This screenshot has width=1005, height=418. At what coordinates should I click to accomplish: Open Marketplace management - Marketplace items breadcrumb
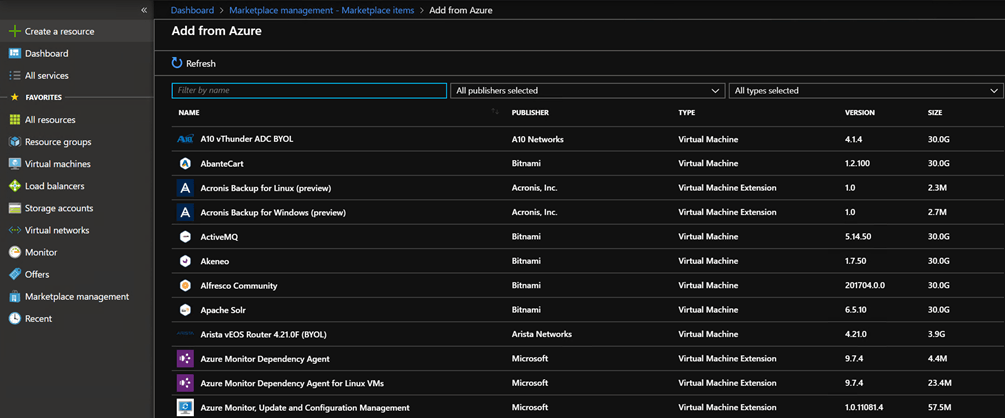[321, 10]
